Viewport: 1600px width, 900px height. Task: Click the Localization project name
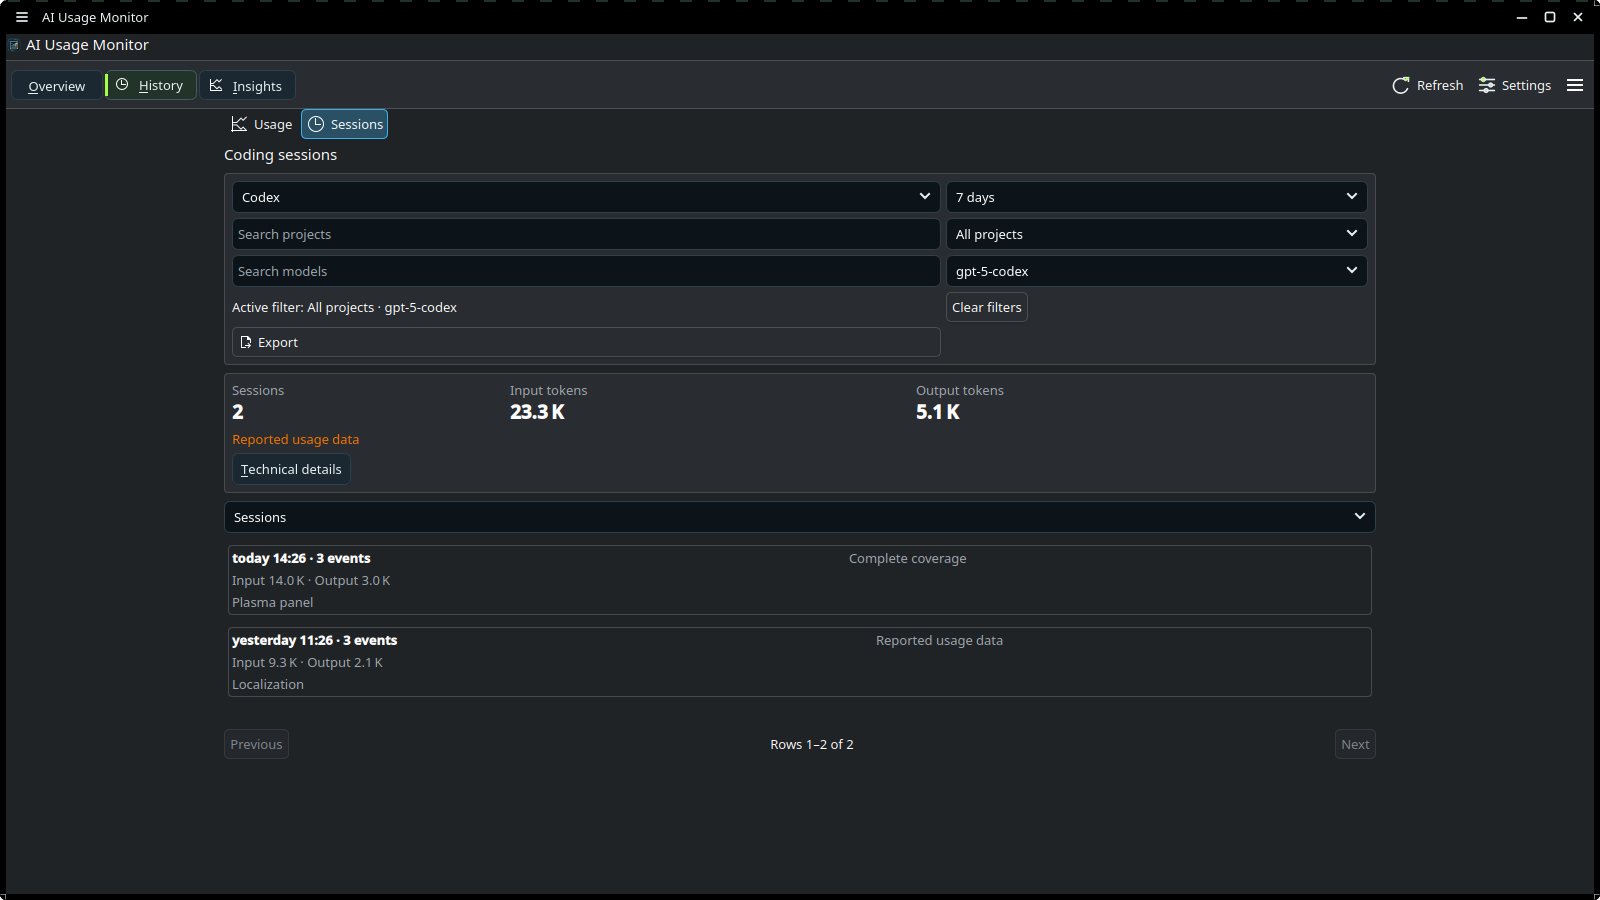tap(268, 684)
